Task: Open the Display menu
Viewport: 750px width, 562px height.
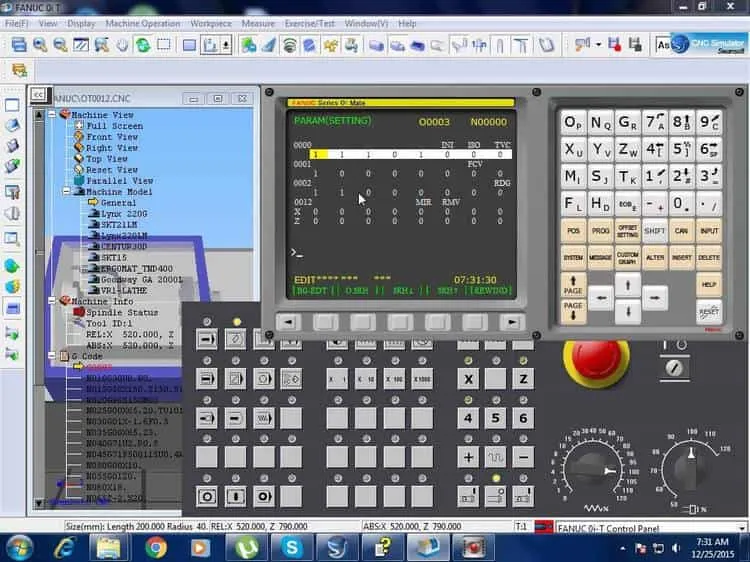Action: tap(81, 23)
